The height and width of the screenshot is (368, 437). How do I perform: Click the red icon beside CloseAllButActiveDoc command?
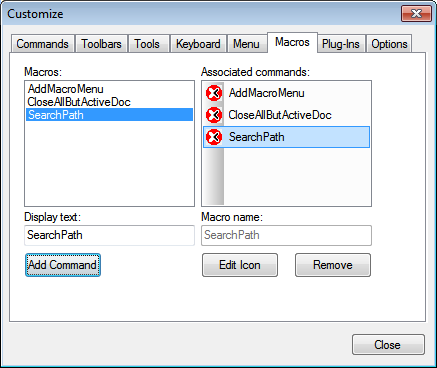[x=214, y=115]
